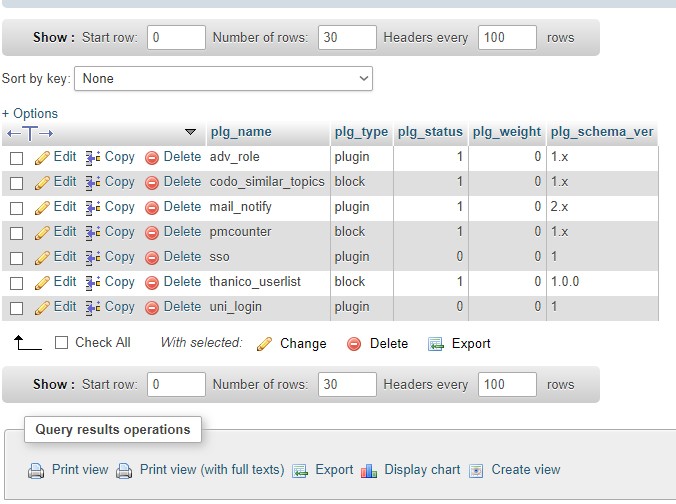Sort by plg_schema_ver column header

[x=602, y=131]
